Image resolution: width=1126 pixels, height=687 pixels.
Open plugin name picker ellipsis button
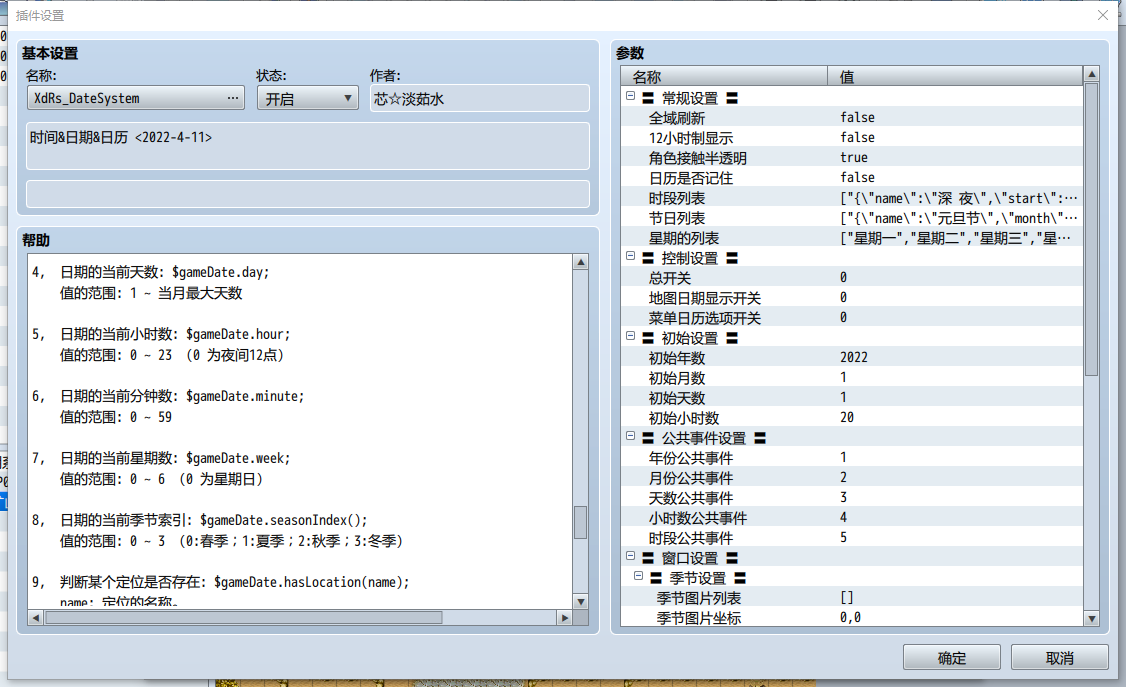pyautogui.click(x=232, y=98)
